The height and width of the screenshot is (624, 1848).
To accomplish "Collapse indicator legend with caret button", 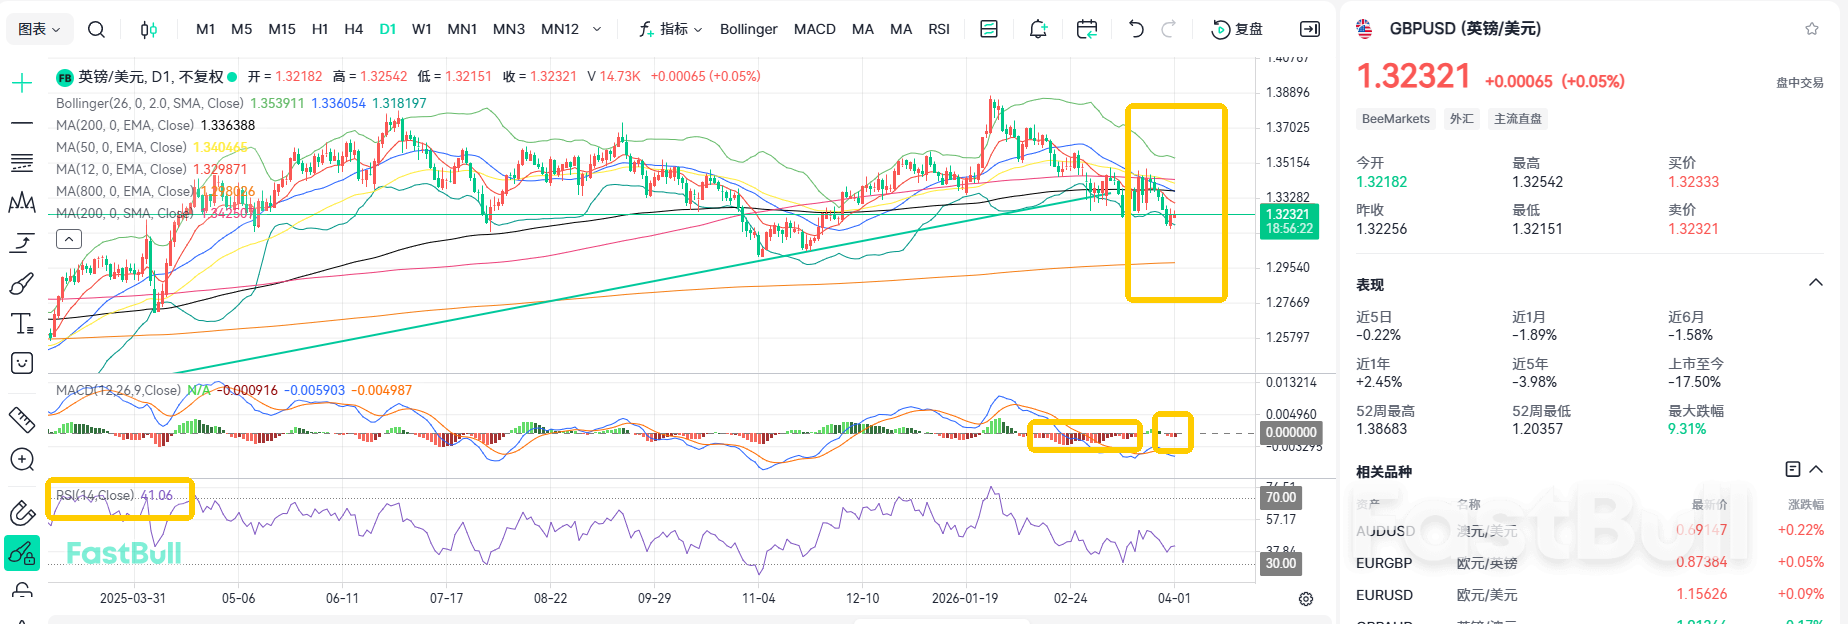I will [x=69, y=239].
